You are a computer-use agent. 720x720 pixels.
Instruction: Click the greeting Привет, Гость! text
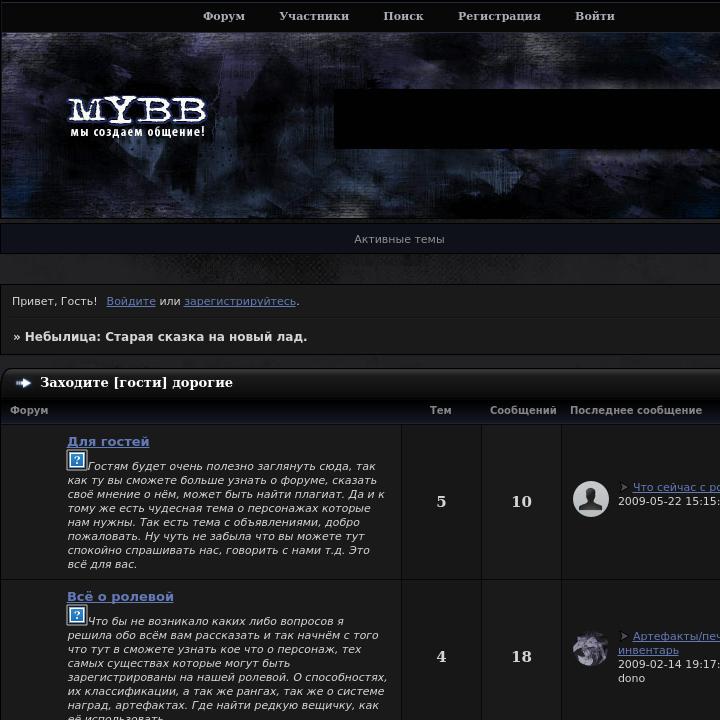coord(55,301)
